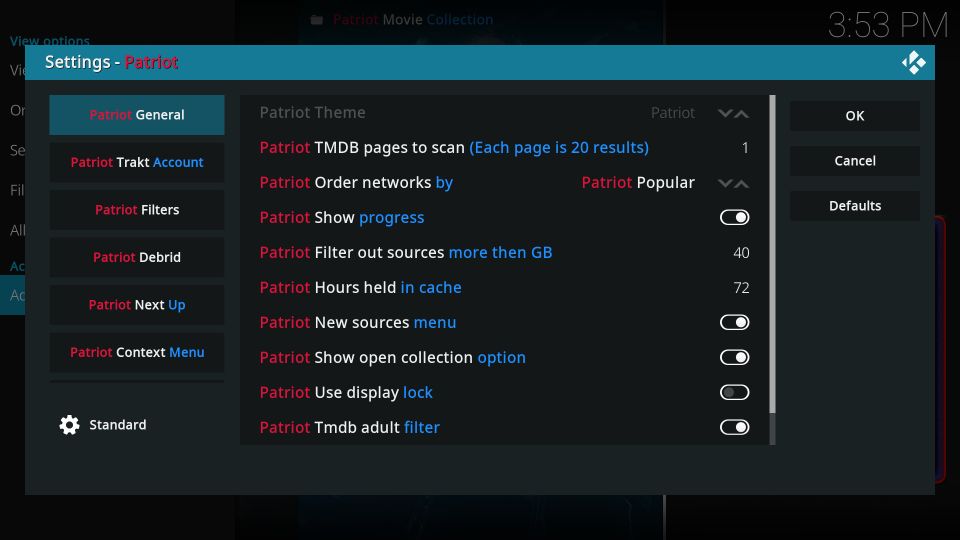
Task: Click the Cancel button
Action: 855,160
